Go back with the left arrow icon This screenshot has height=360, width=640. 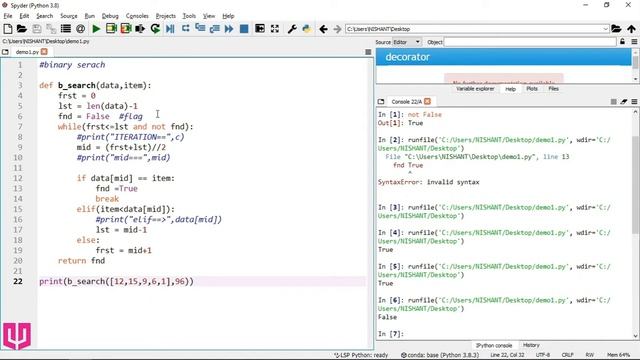click(x=323, y=29)
